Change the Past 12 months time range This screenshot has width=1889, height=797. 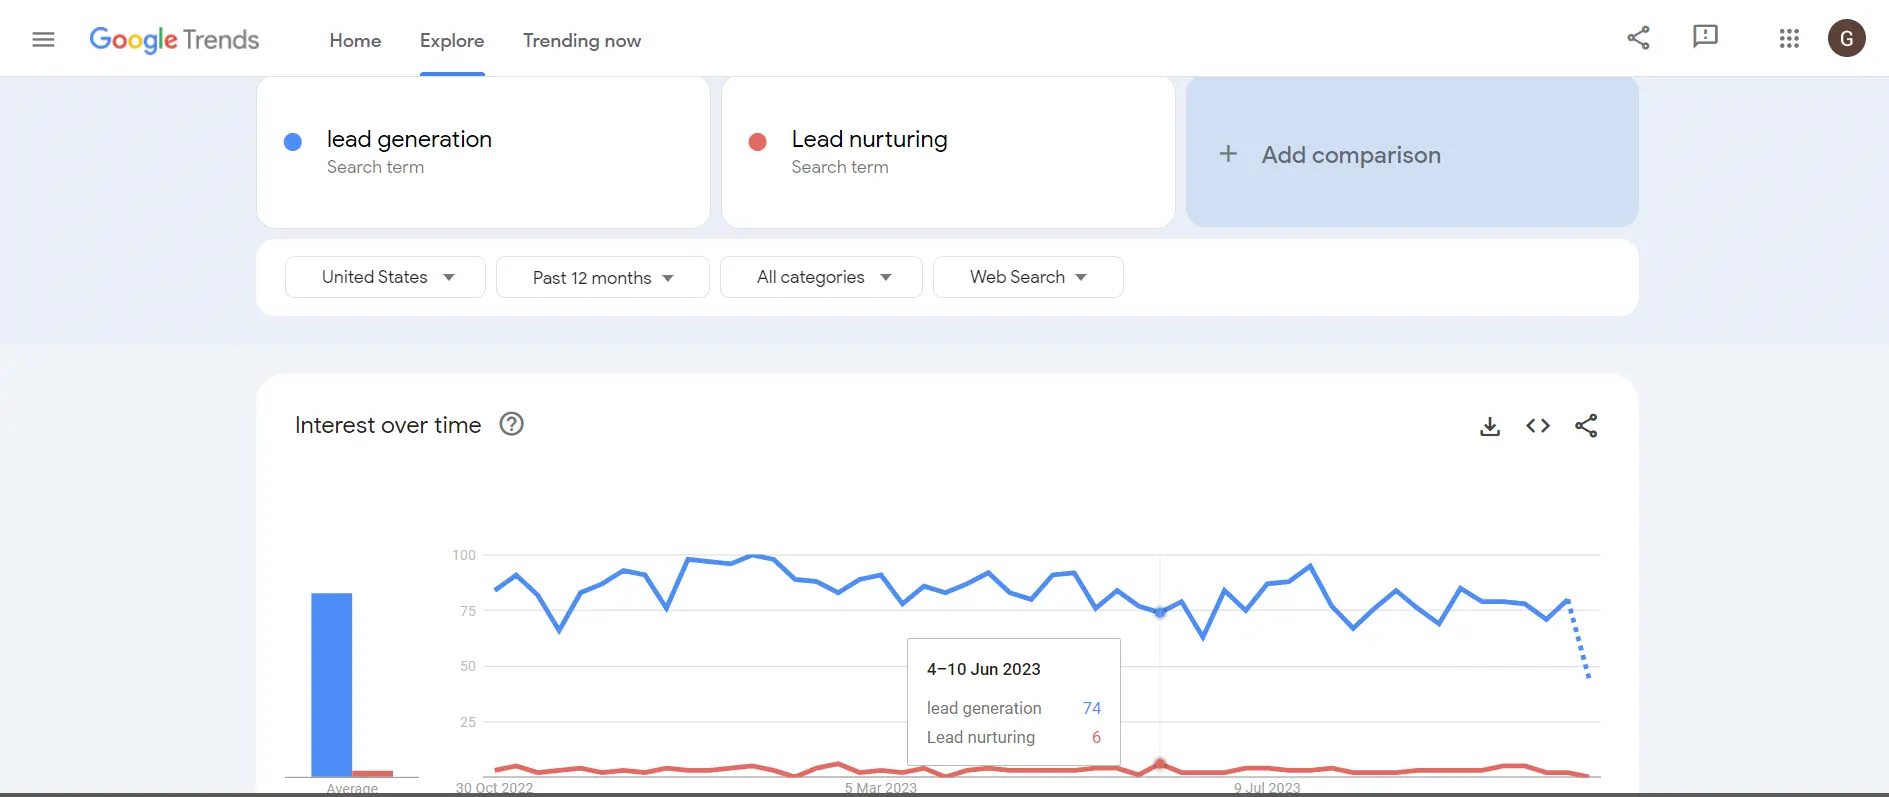pyautogui.click(x=603, y=277)
